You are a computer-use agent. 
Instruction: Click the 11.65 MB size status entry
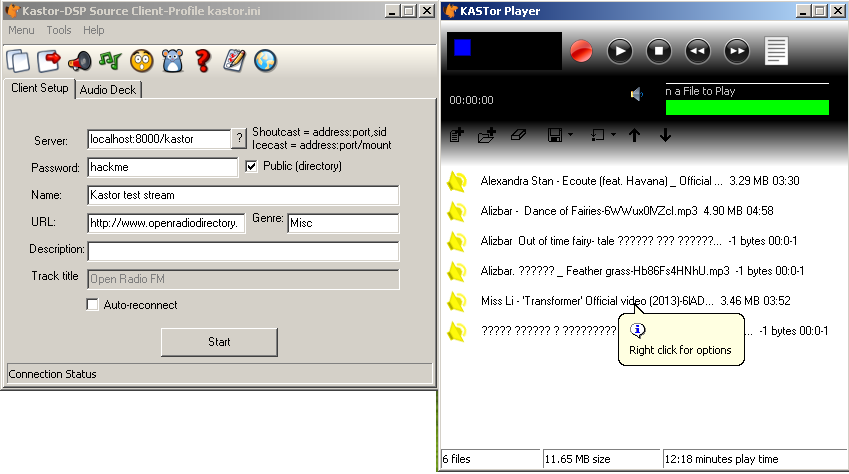click(602, 459)
